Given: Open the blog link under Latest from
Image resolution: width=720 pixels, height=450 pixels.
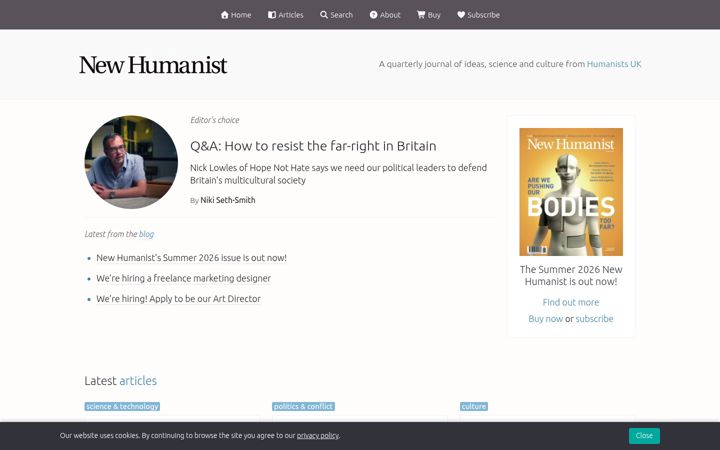Looking at the screenshot, I should coord(146,234).
